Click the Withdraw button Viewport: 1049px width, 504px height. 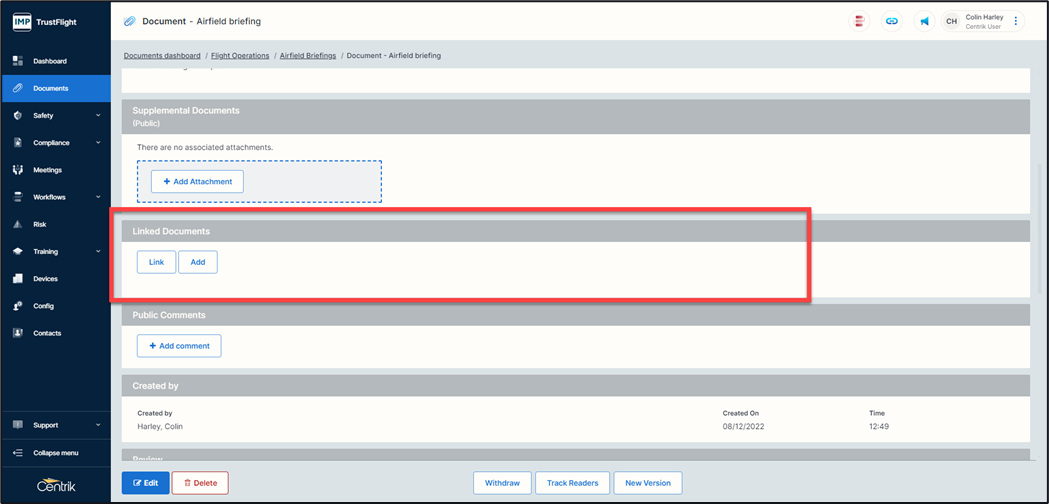coord(502,483)
